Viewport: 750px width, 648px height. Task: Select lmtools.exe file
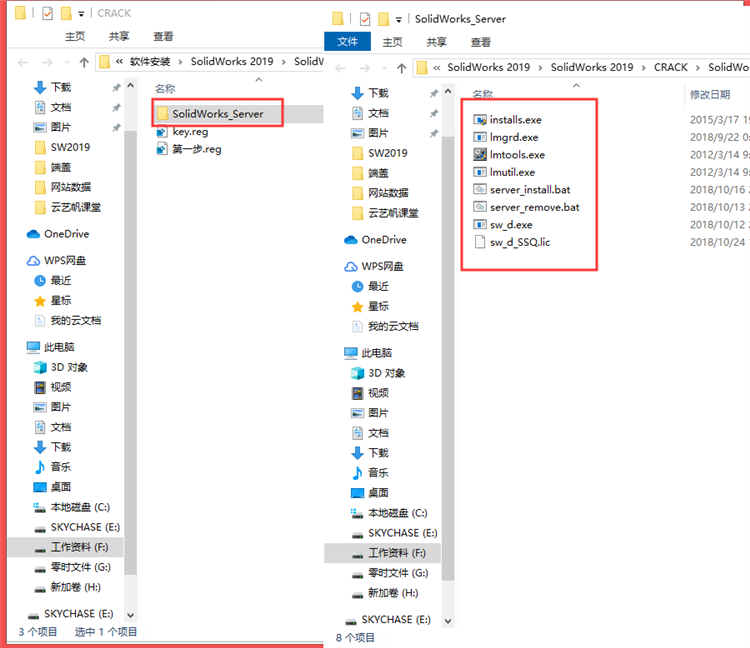(509, 154)
